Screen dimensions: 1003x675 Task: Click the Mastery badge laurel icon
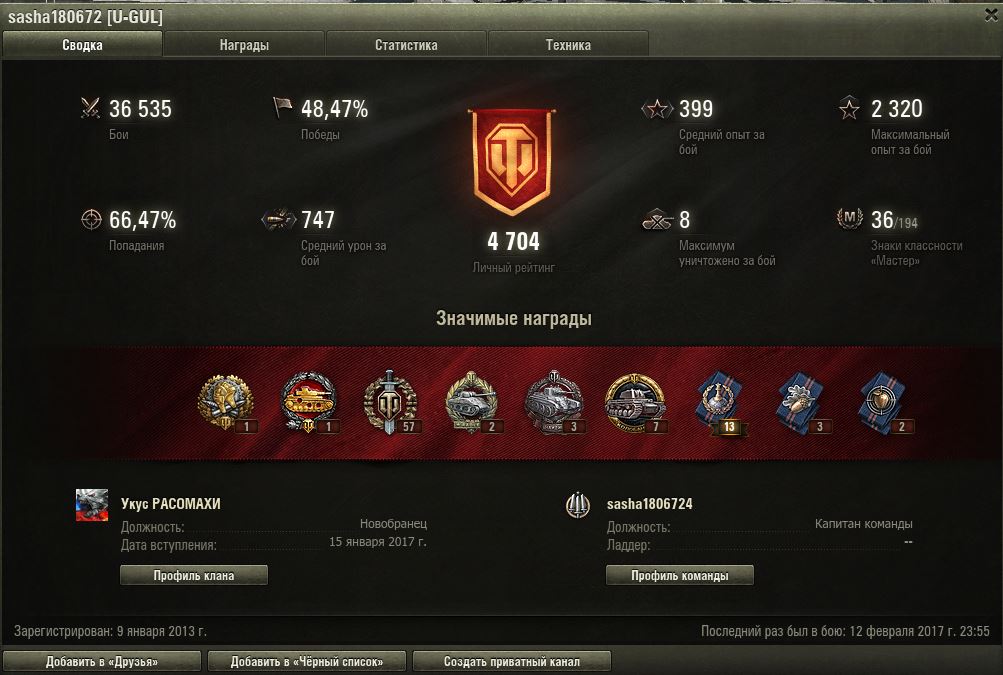849,219
